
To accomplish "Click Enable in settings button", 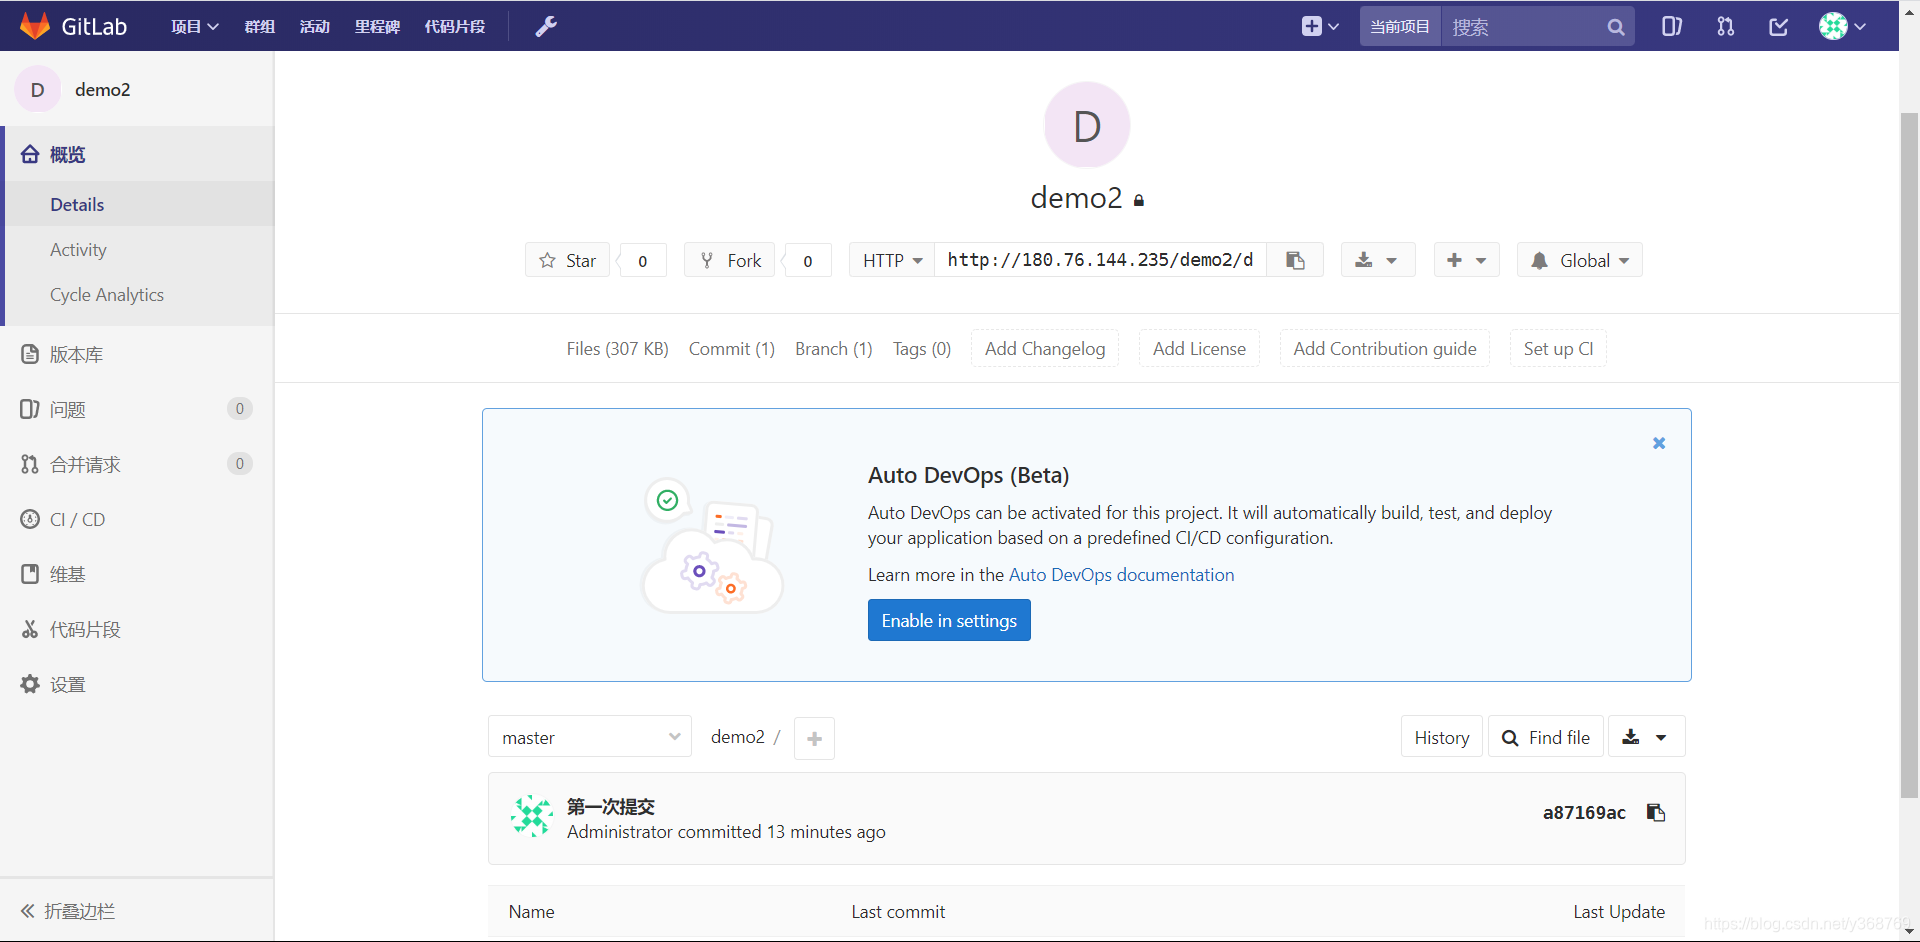I will coord(949,620).
